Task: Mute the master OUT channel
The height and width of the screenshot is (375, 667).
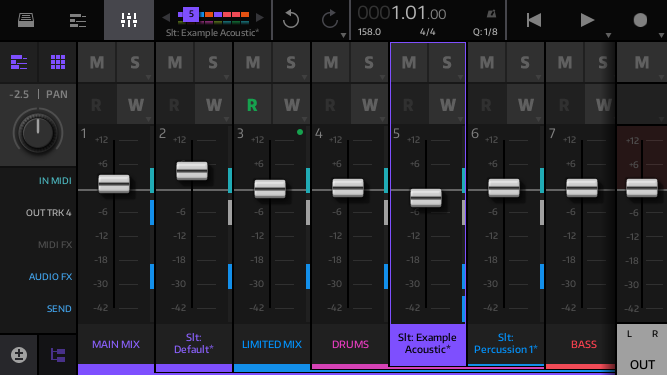Action: point(642,62)
